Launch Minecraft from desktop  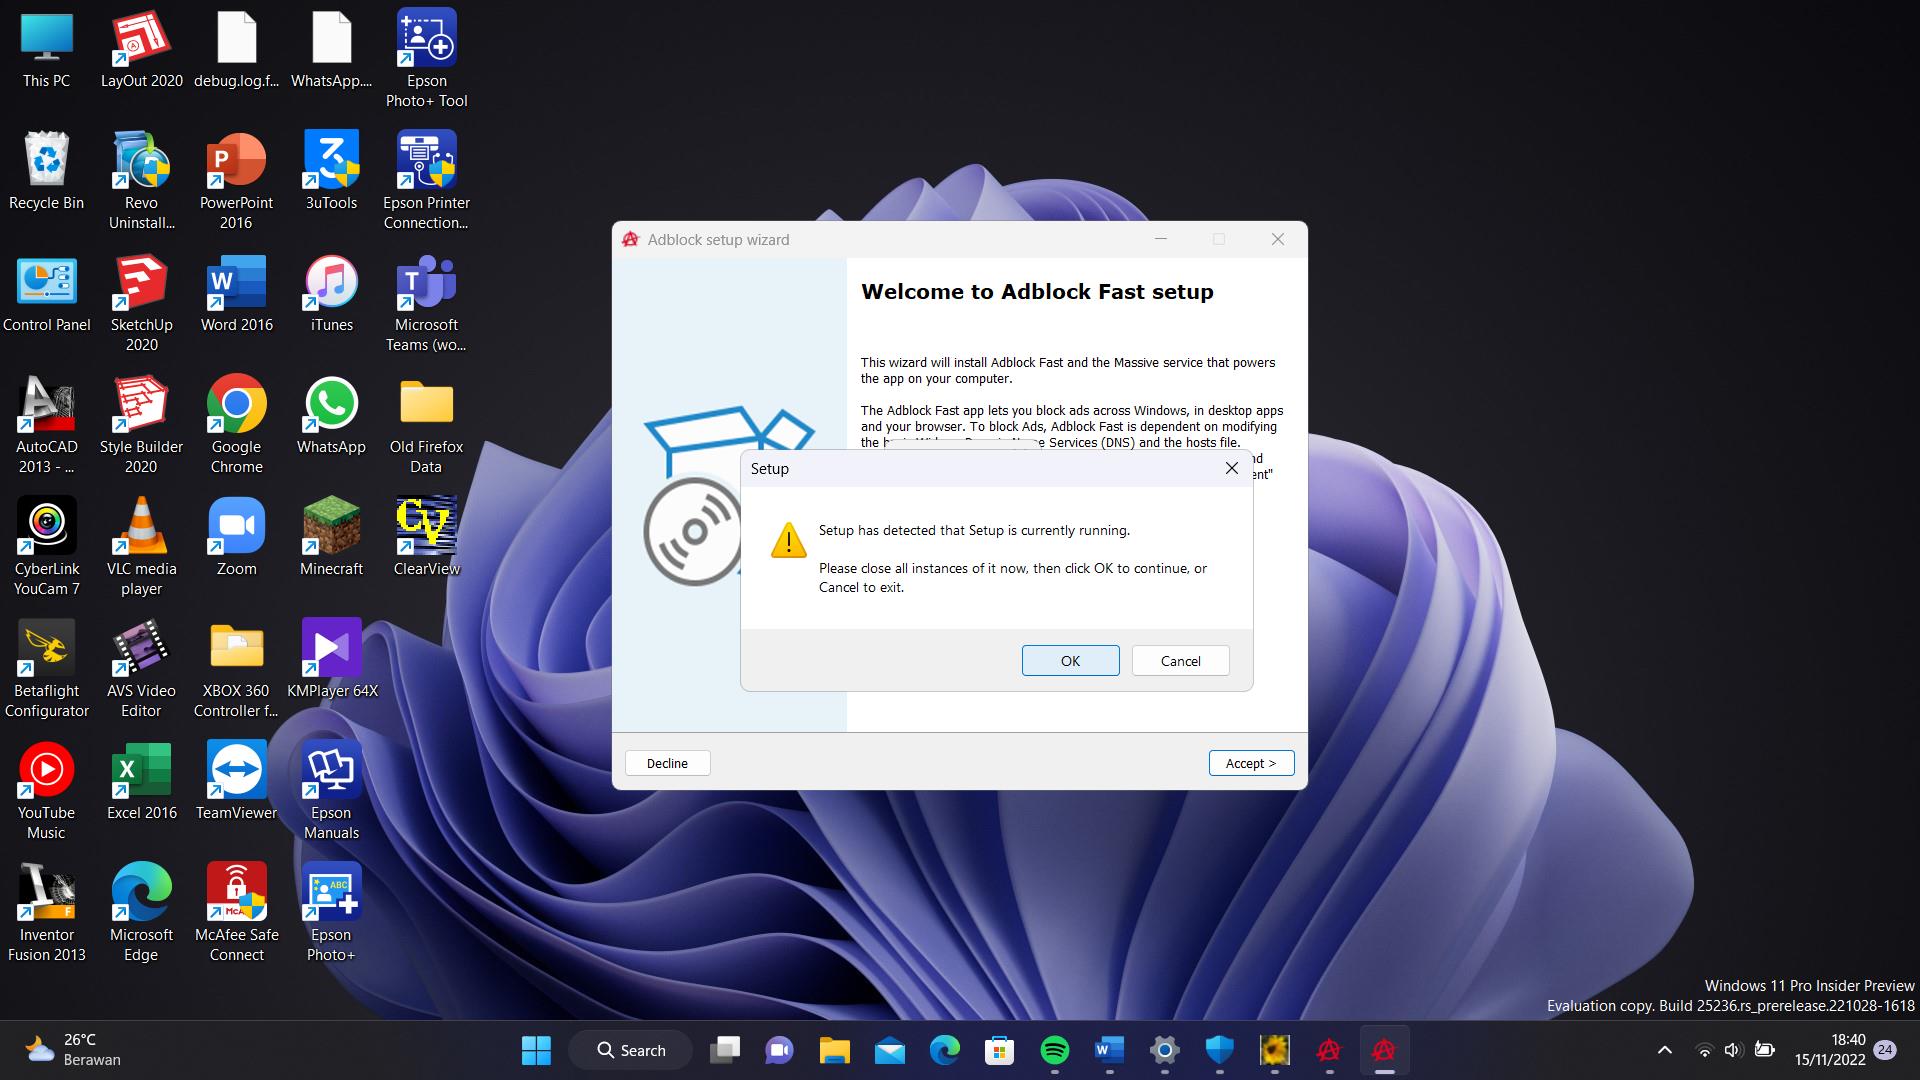coord(331,527)
